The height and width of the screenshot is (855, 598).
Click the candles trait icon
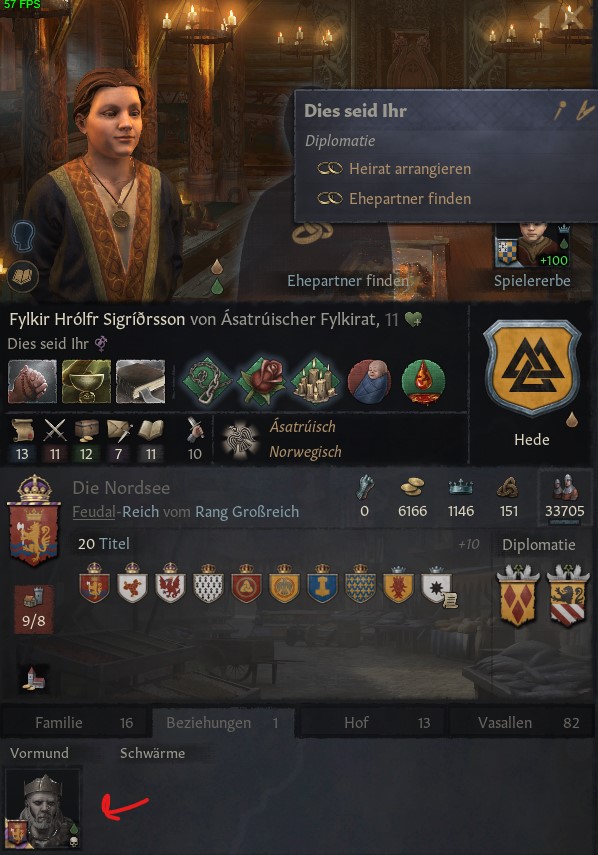coord(315,381)
